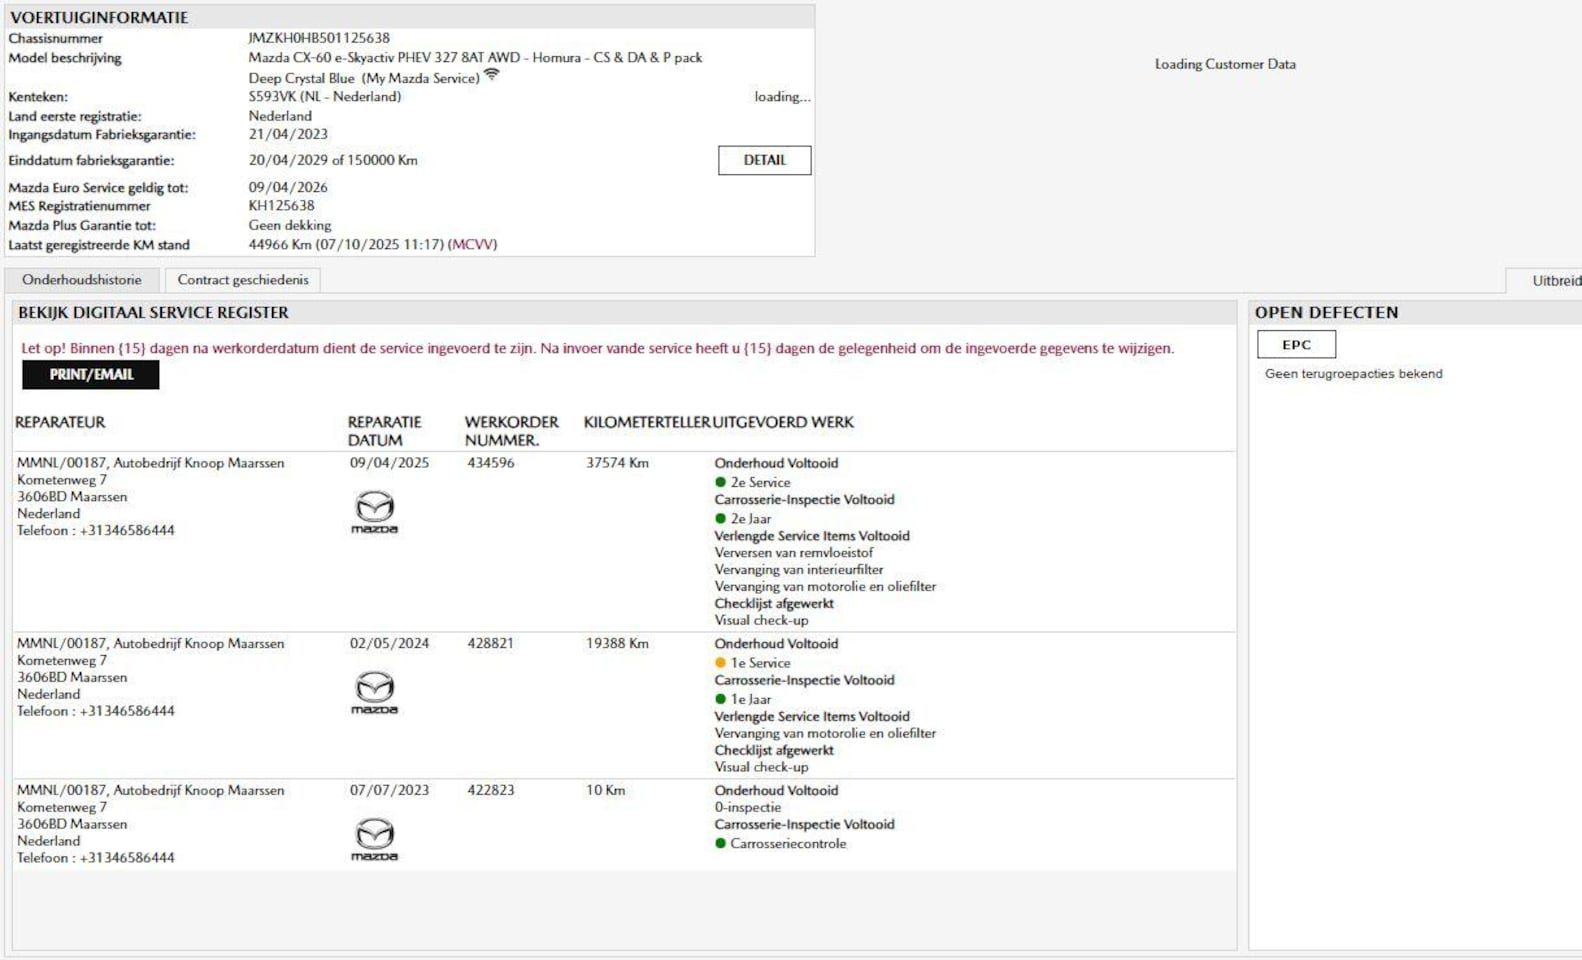
Task: Click the Mazda logo under date 02/05/2024
Action: coord(374,692)
